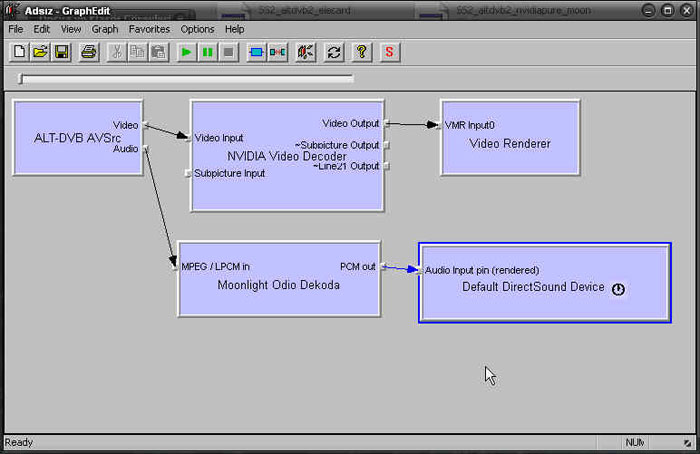
Task: Open the Help menu
Action: [x=234, y=29]
